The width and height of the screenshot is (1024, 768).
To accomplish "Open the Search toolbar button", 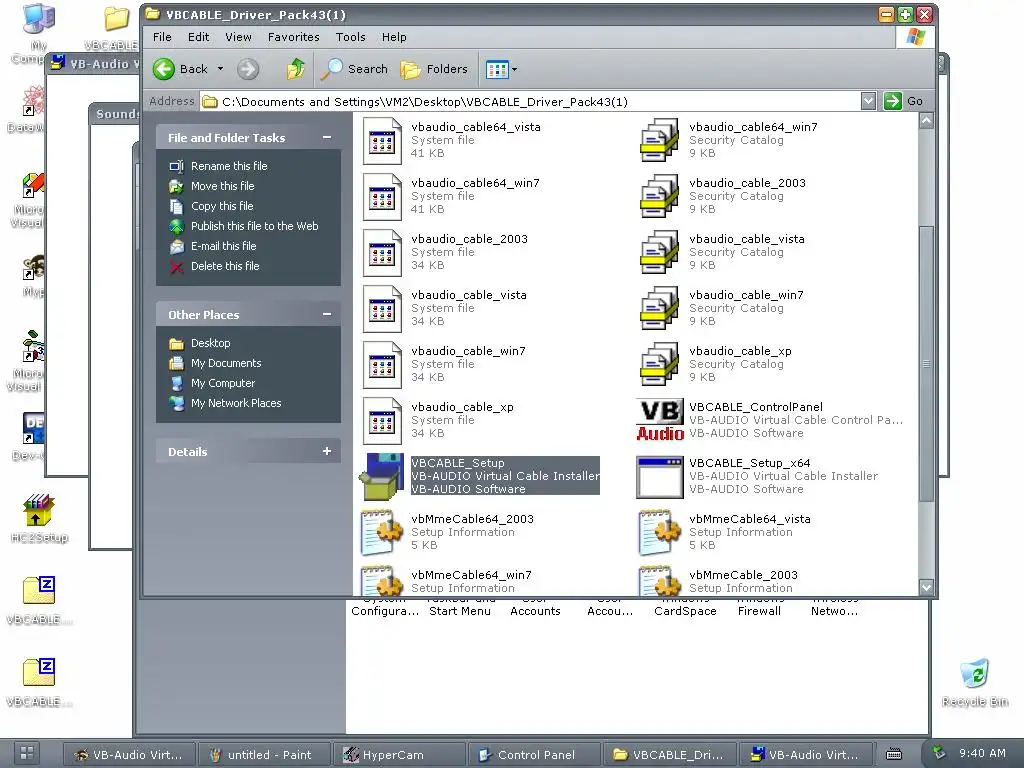I will point(355,69).
